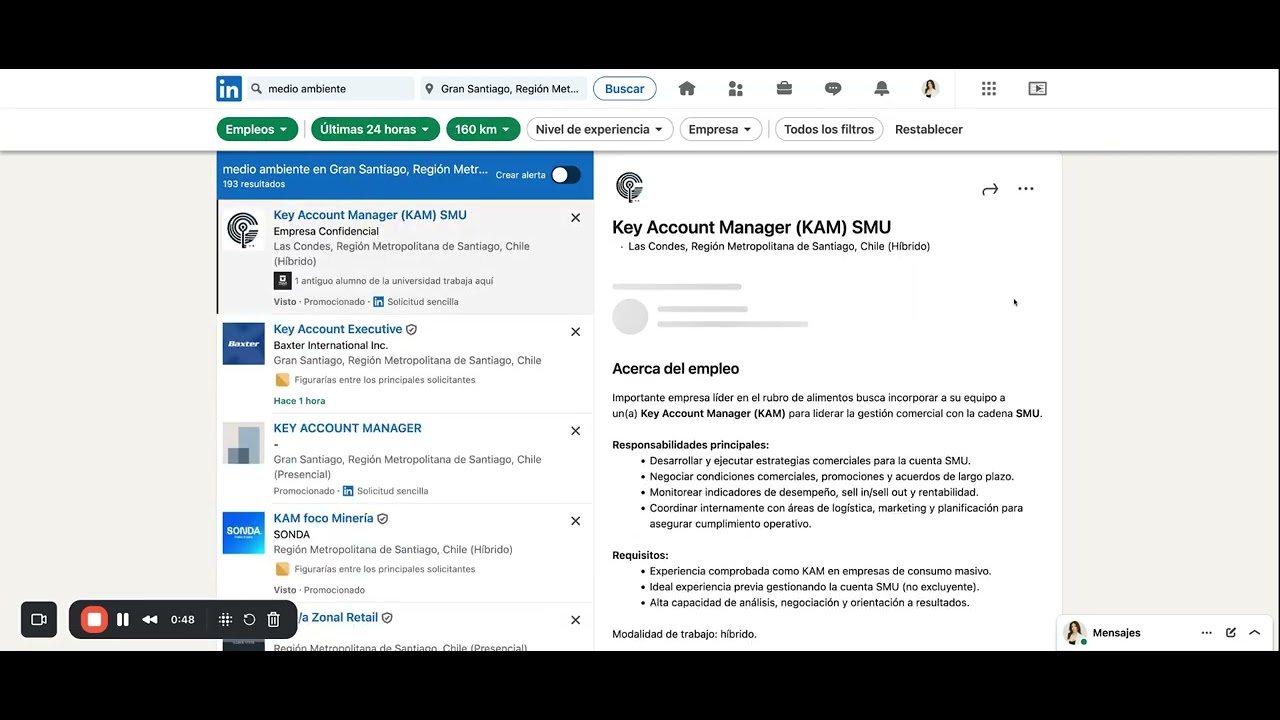Pause the screen recording
This screenshot has height=720, width=1280.
click(x=123, y=620)
